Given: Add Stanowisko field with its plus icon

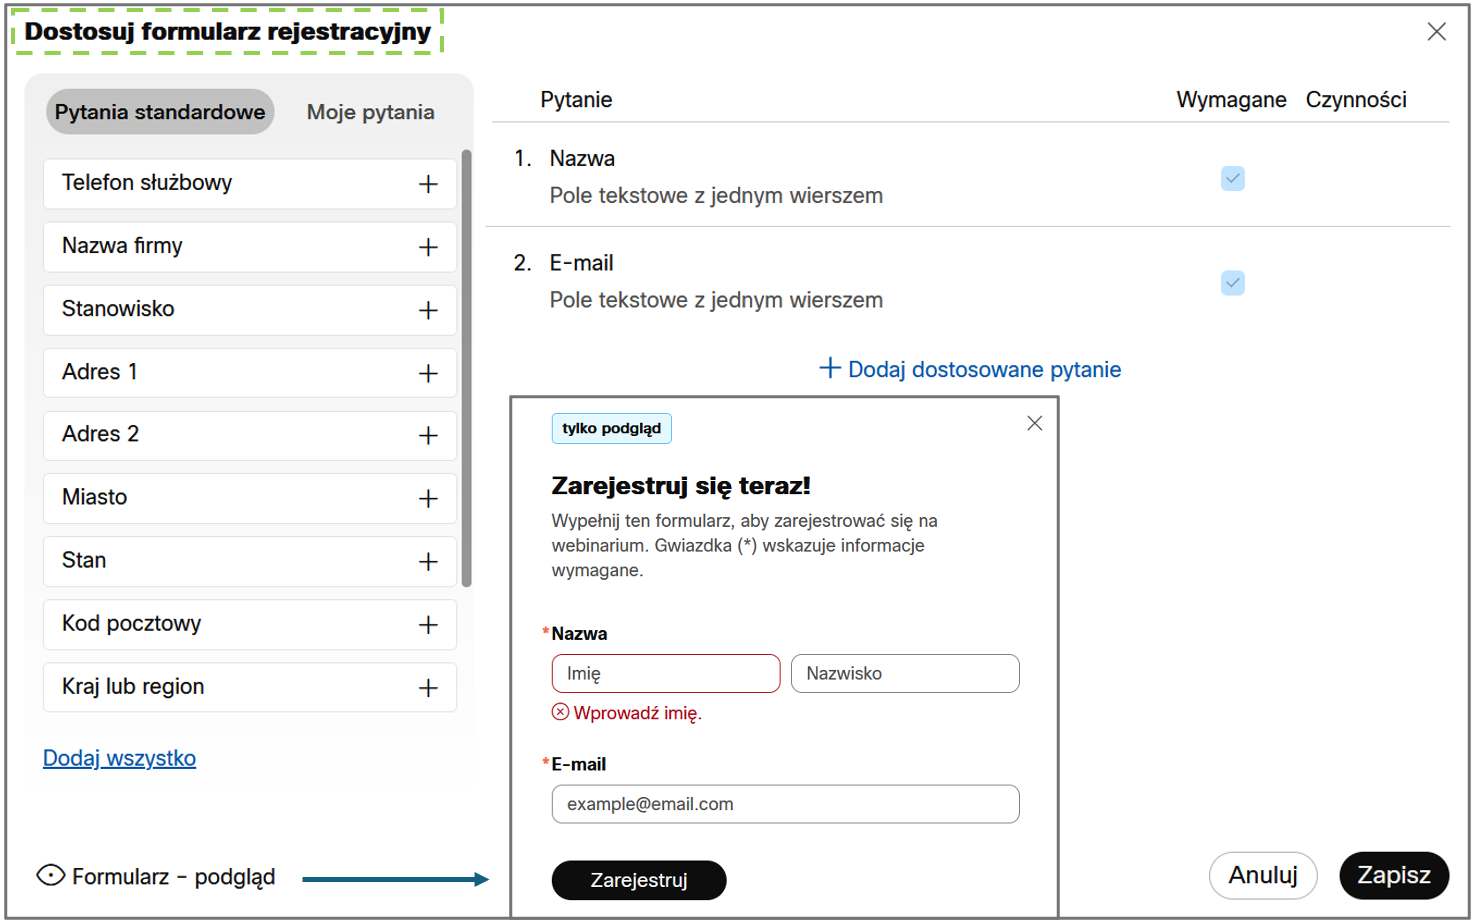Looking at the screenshot, I should (428, 310).
